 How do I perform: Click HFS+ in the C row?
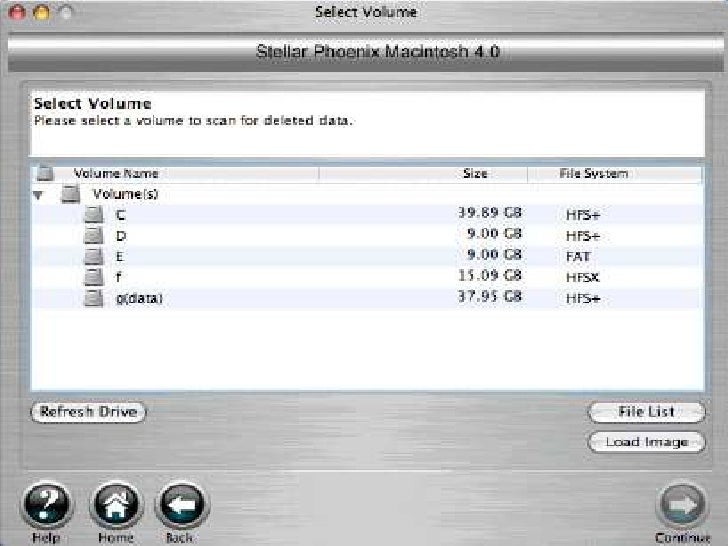point(583,215)
